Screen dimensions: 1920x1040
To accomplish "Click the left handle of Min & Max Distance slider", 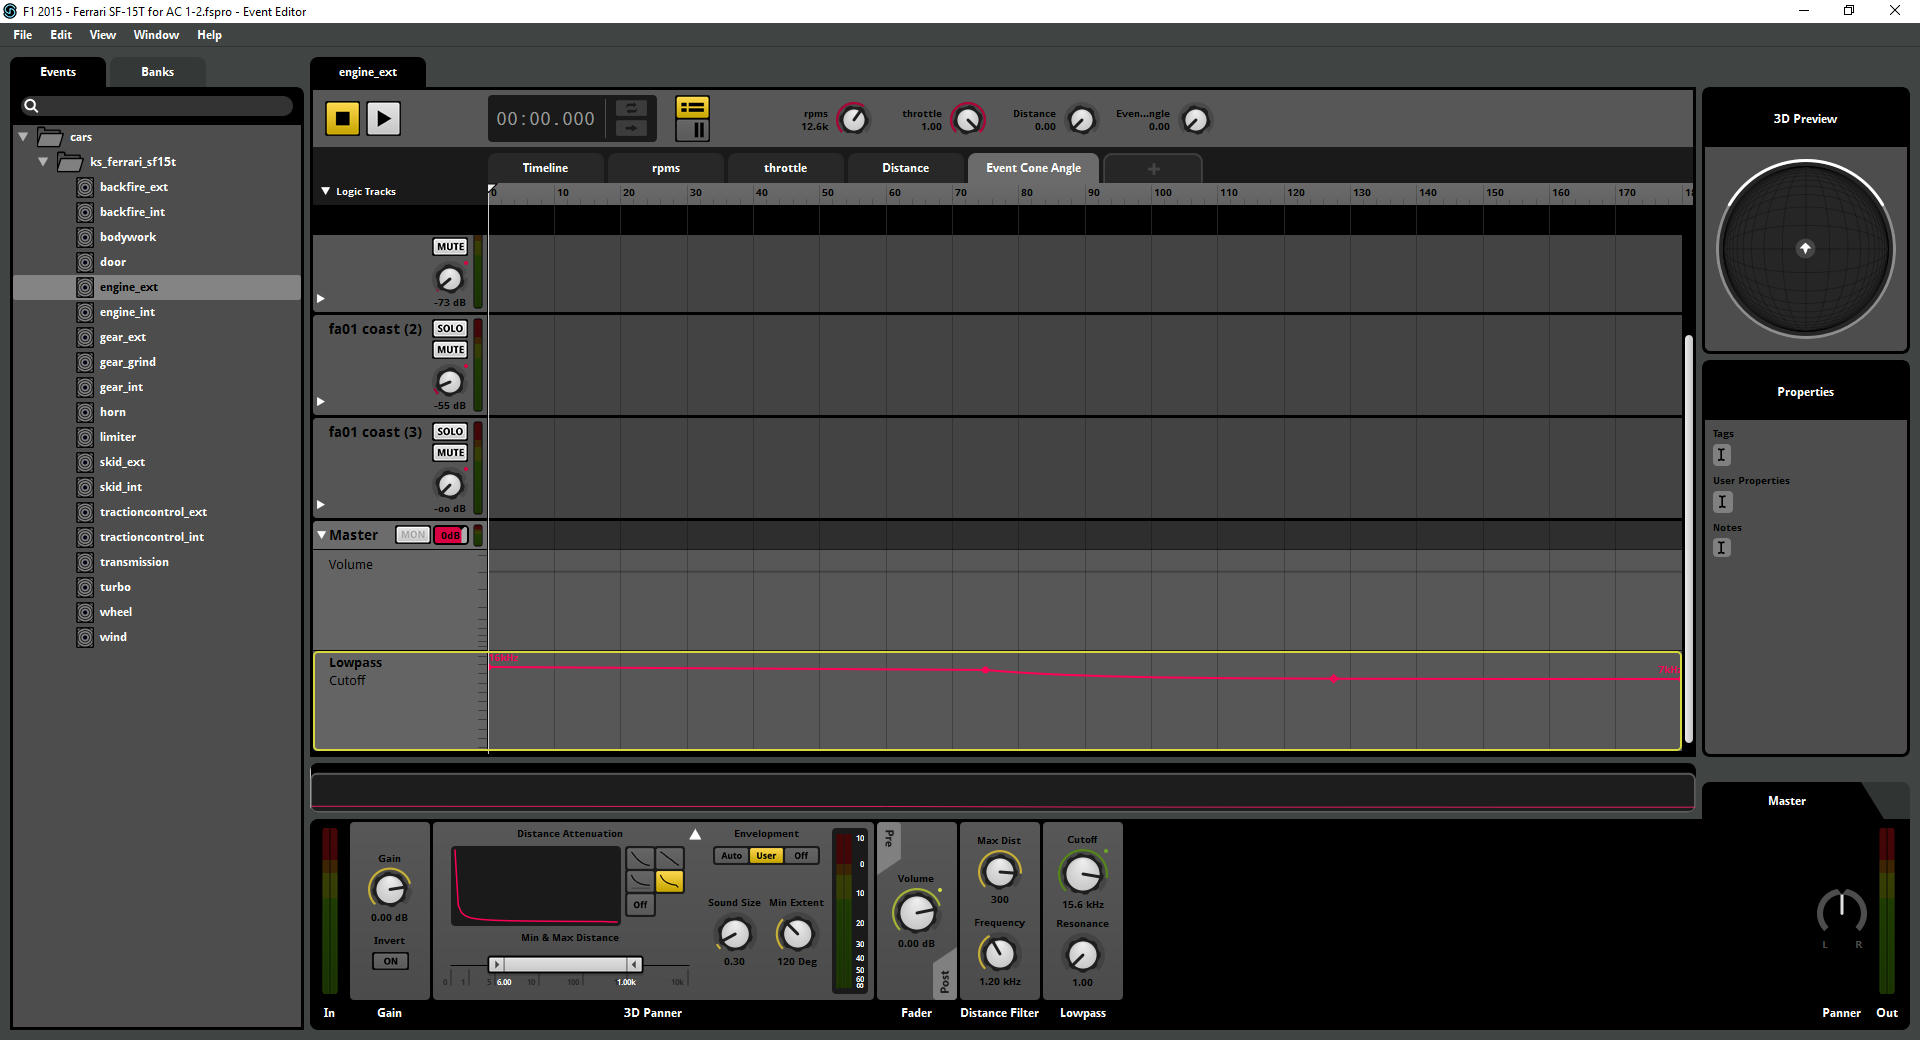I will (496, 964).
